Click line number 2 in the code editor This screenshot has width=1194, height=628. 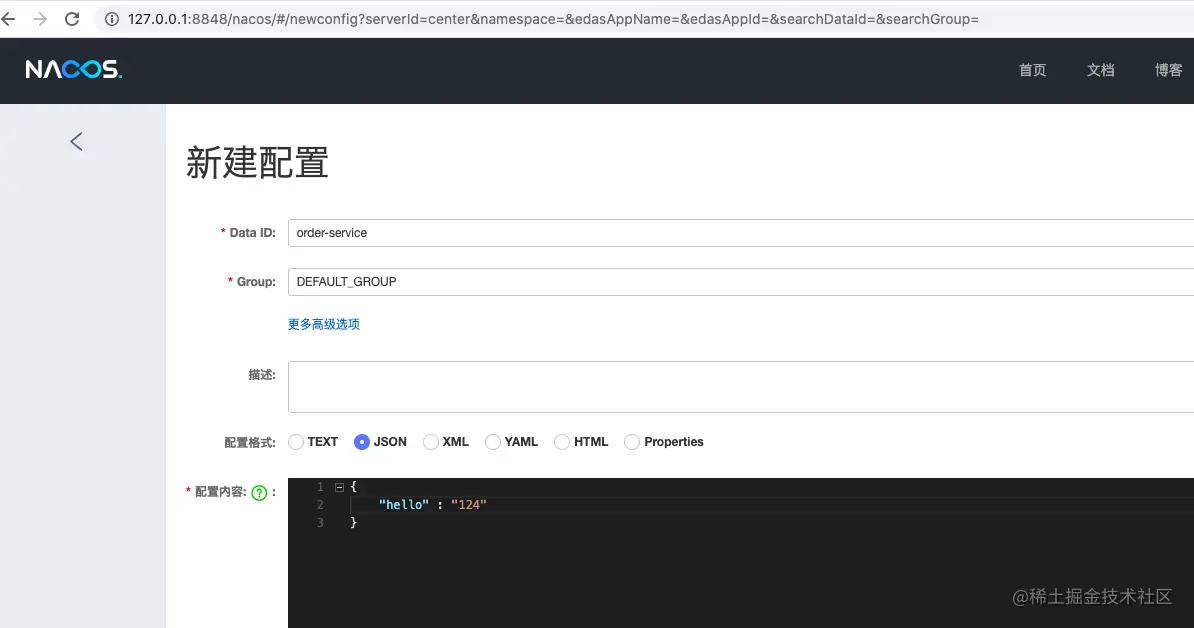[x=320, y=505]
